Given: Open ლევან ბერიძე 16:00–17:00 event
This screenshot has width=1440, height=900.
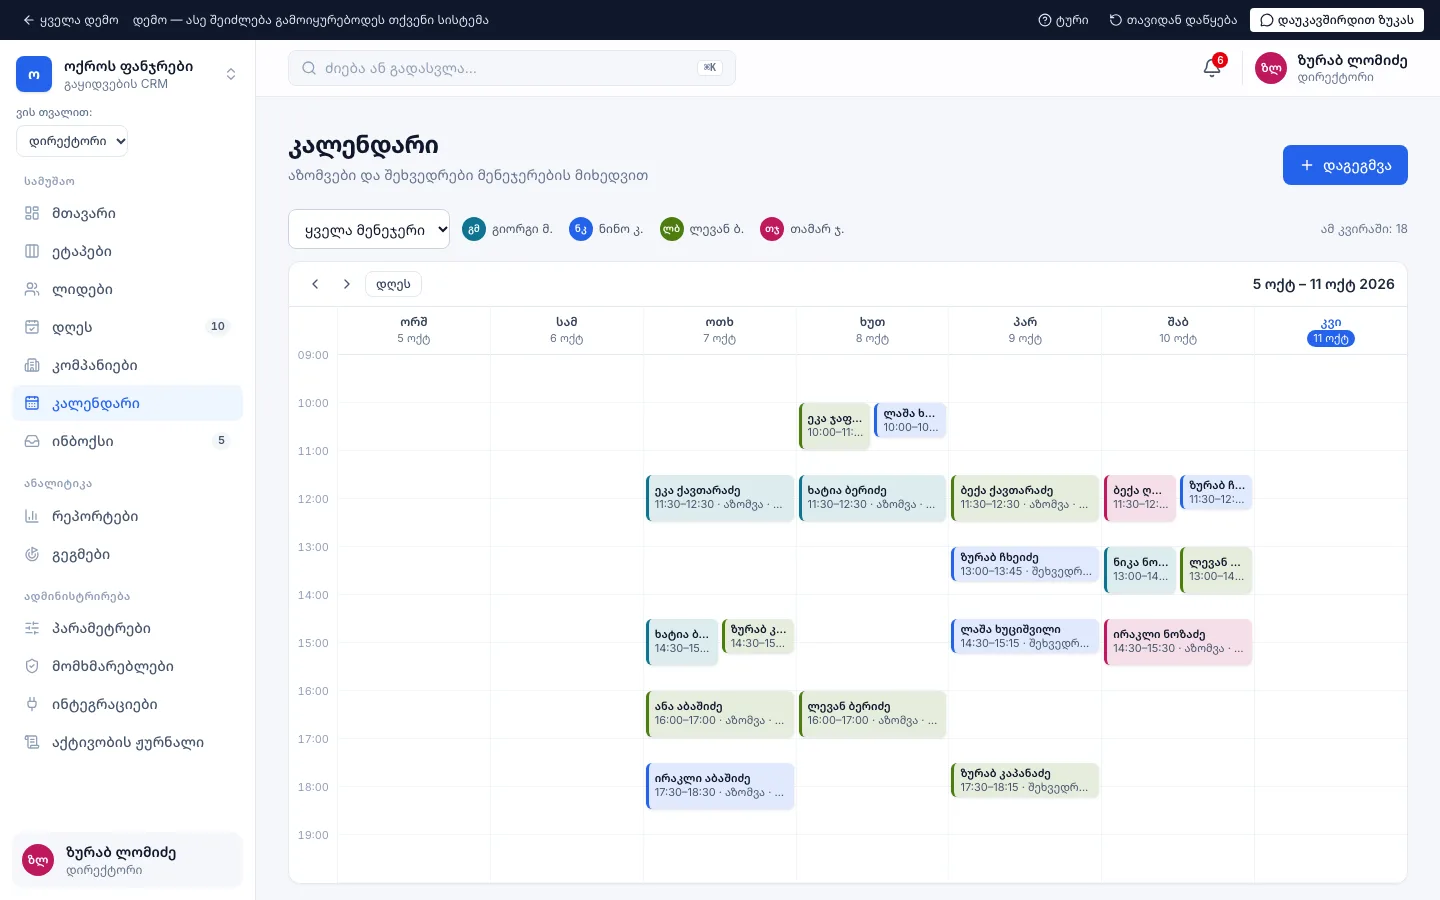Looking at the screenshot, I should point(872,714).
